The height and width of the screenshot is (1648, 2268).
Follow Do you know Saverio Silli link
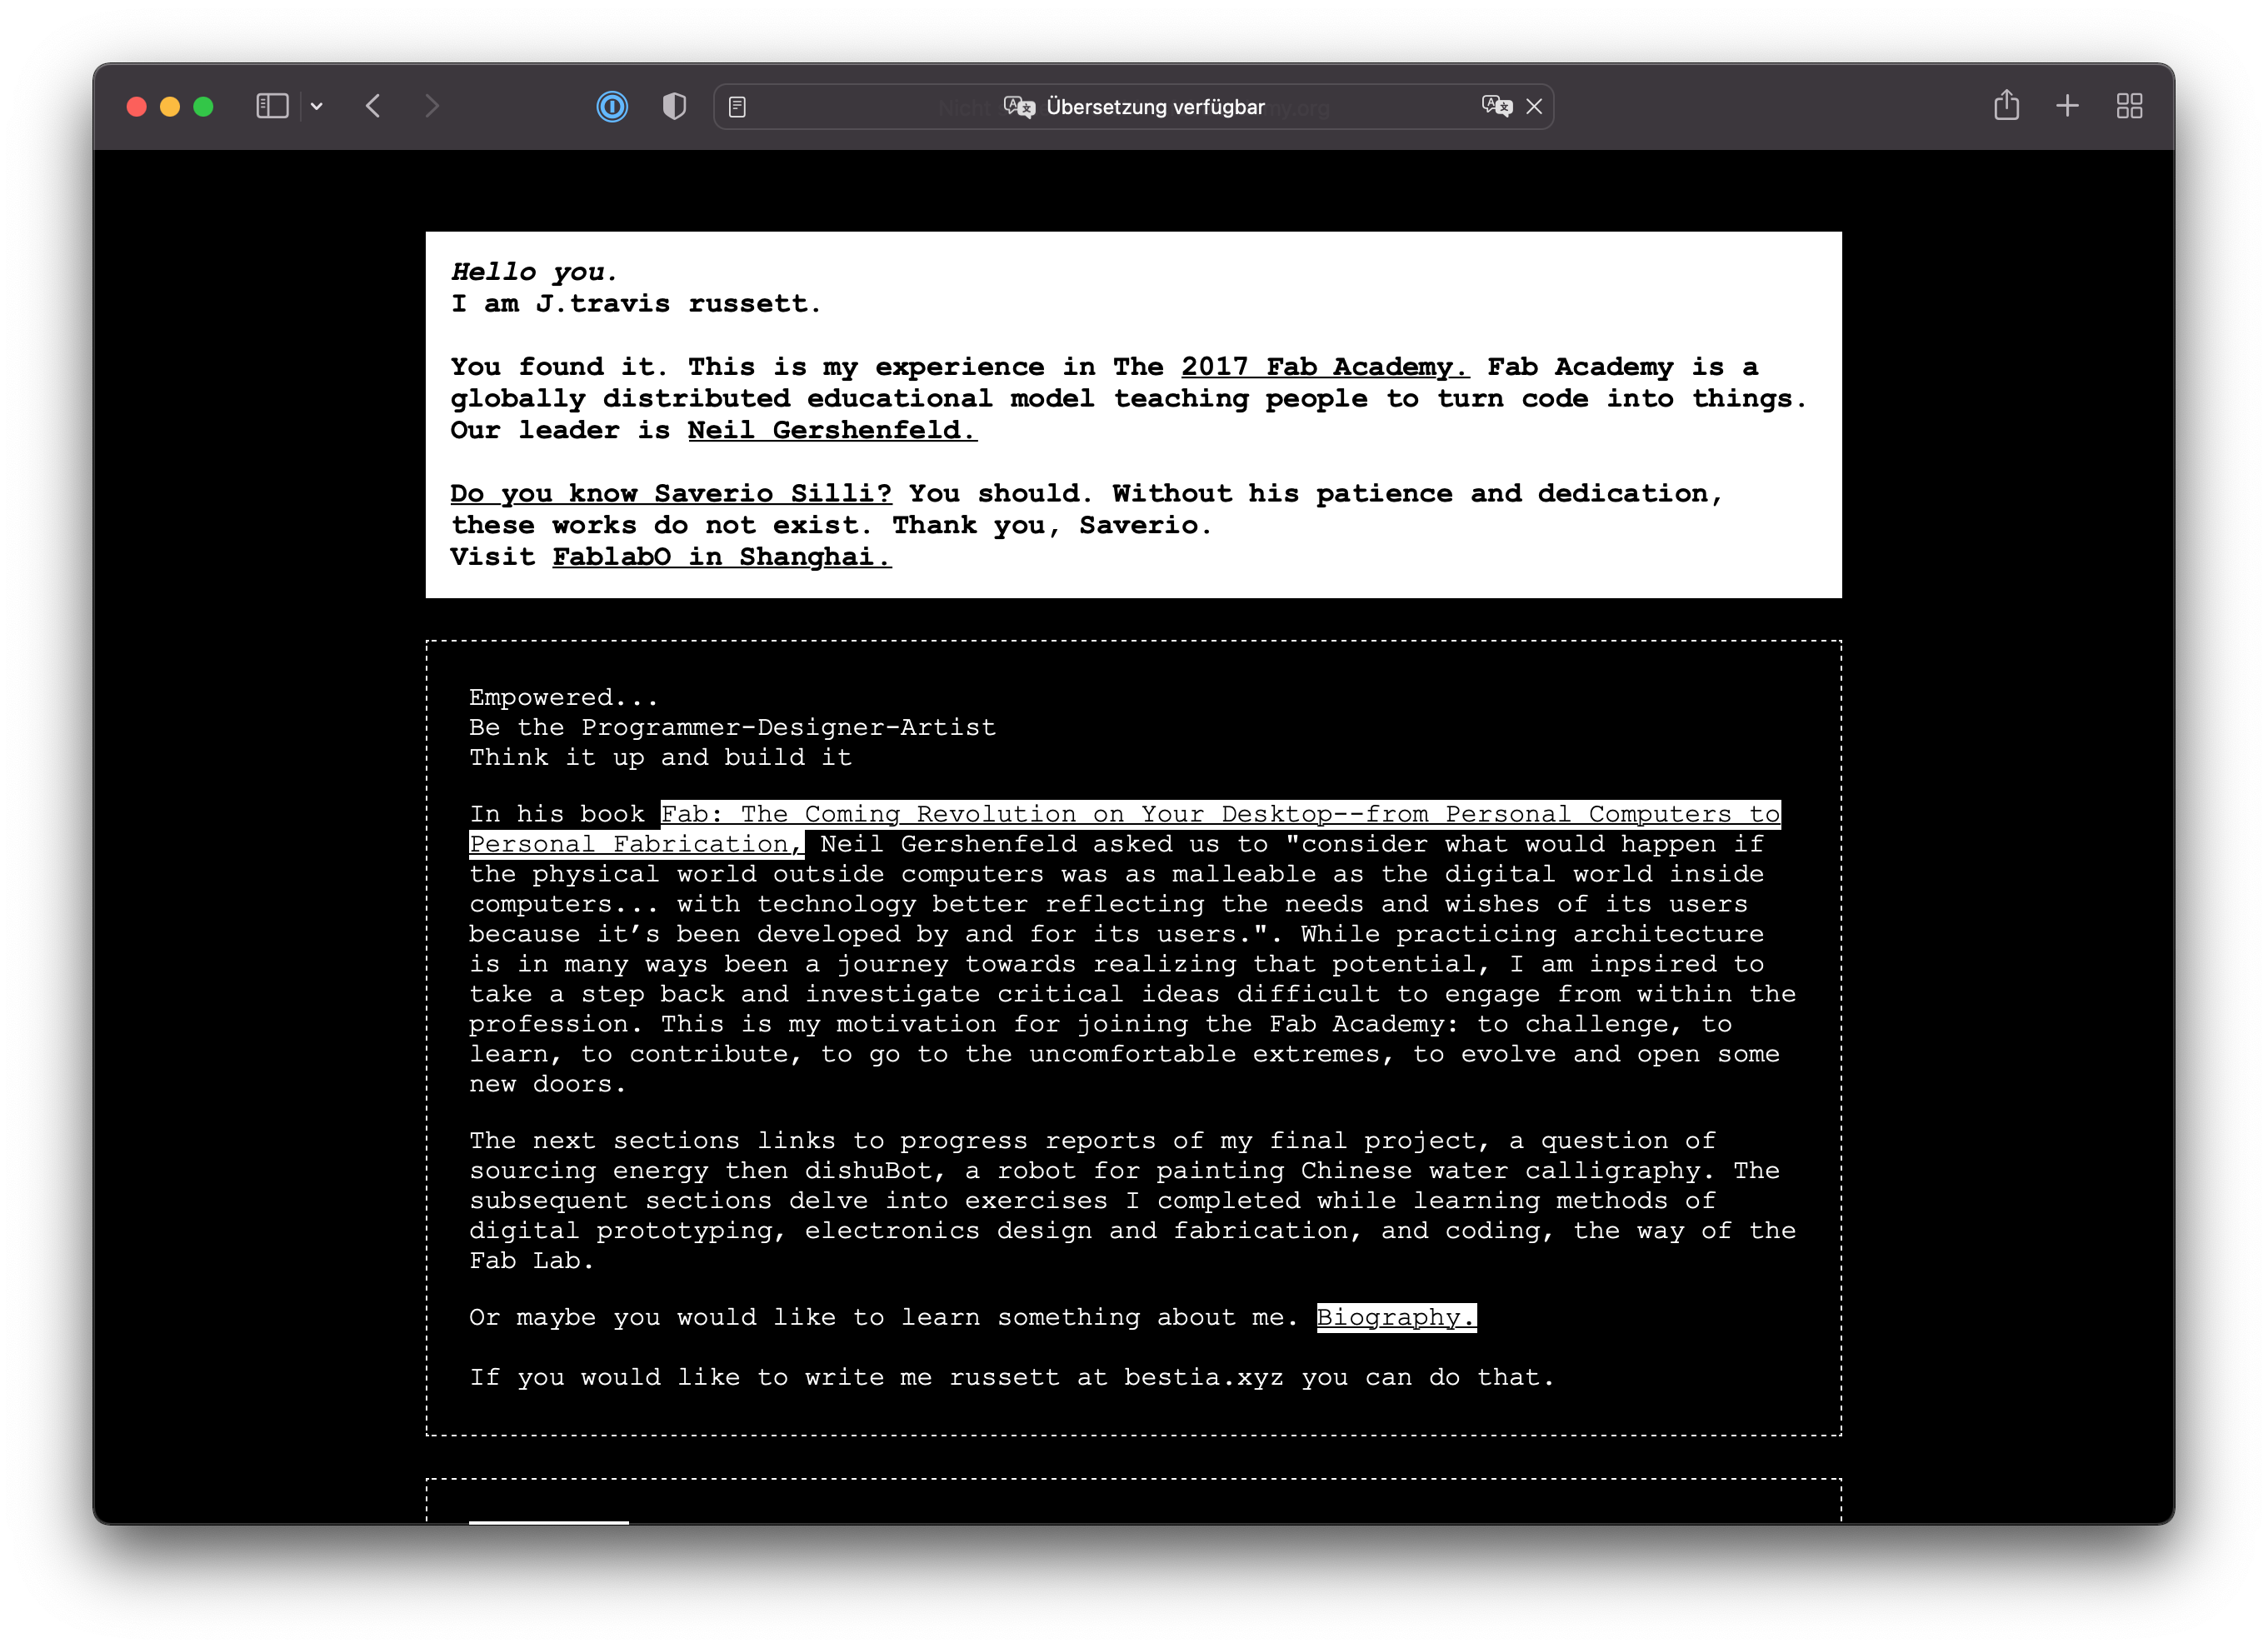pyautogui.click(x=670, y=494)
